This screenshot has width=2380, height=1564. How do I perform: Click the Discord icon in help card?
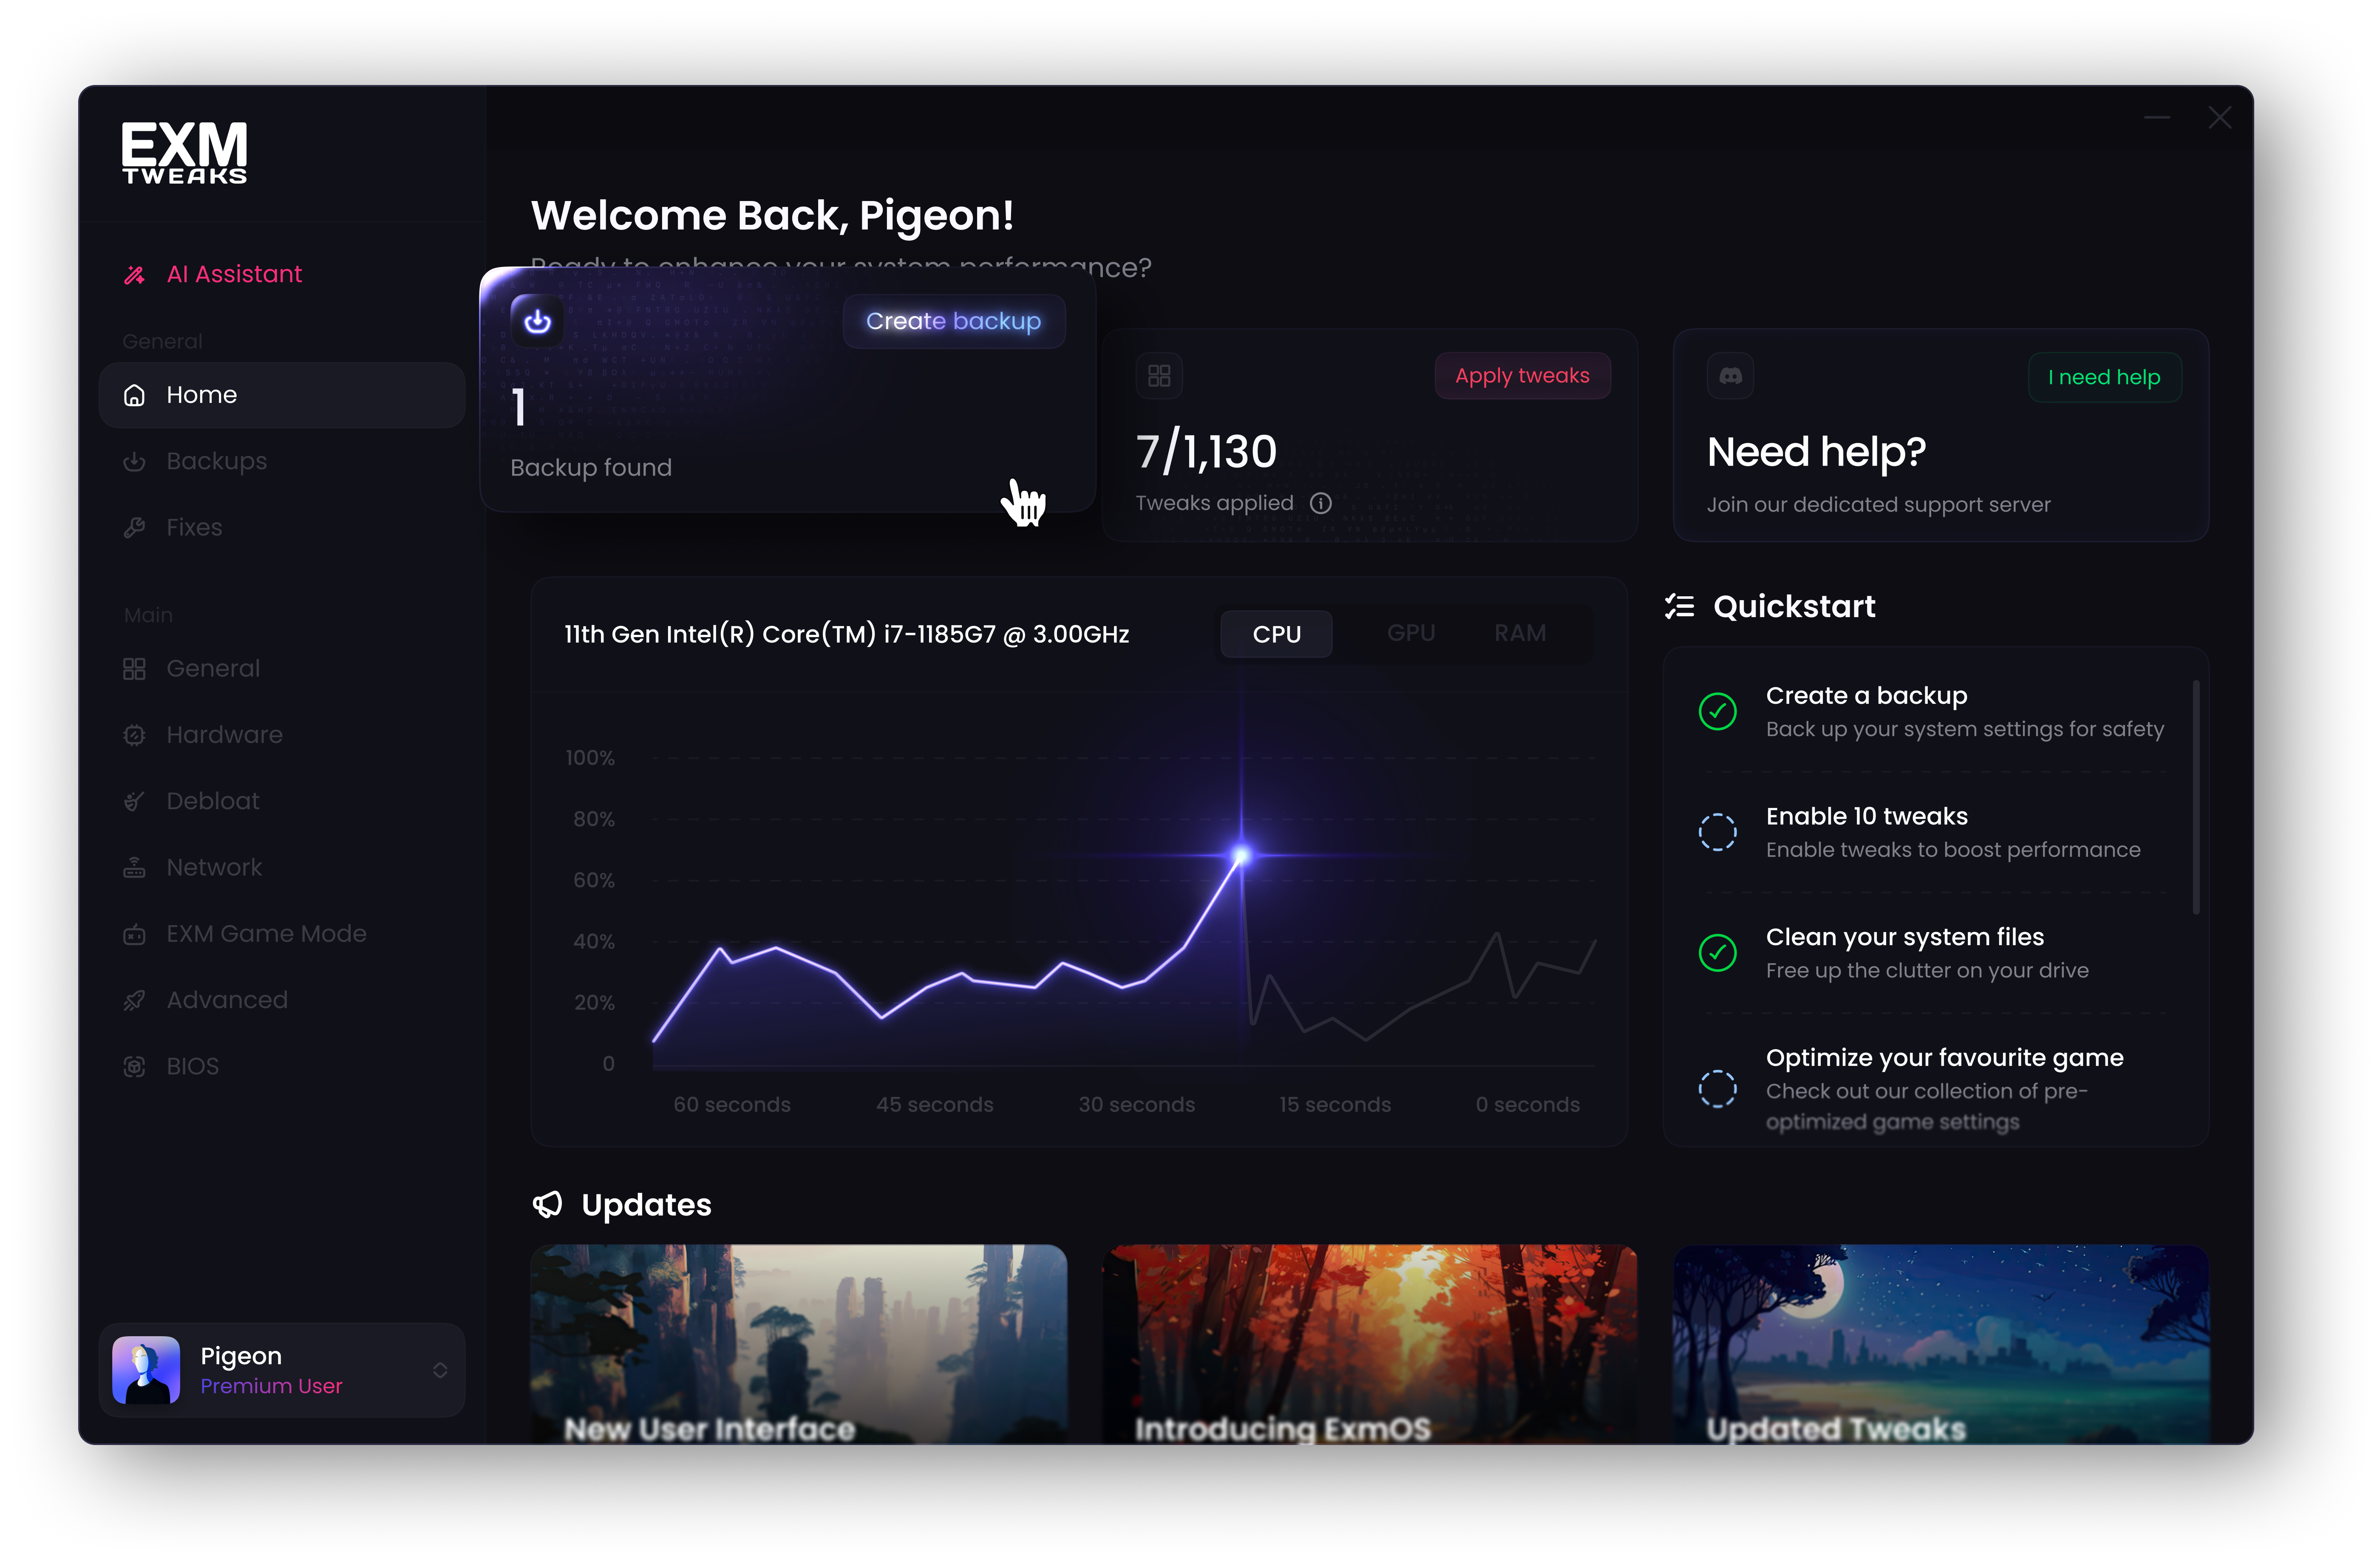click(1730, 376)
